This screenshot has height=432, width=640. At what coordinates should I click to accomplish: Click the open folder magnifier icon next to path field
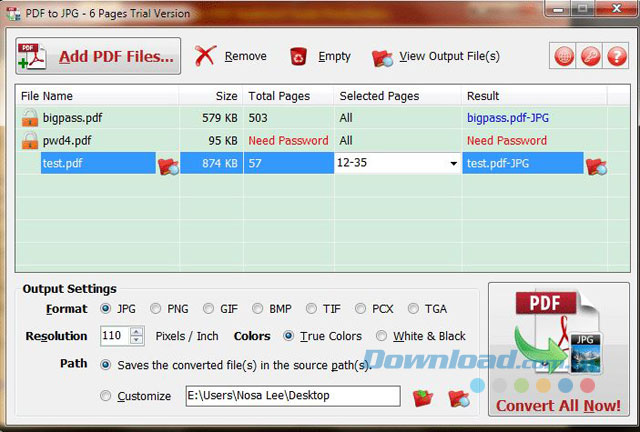(459, 398)
